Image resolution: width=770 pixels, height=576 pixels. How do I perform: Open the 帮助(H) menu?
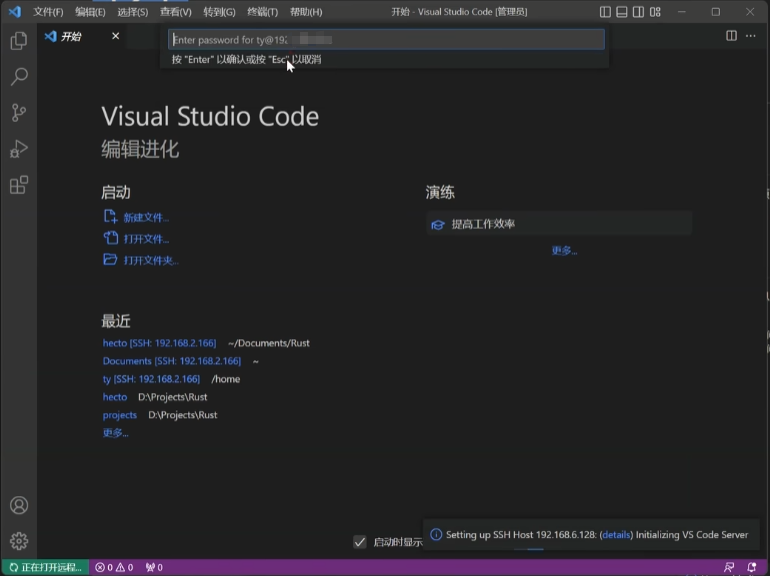click(306, 12)
